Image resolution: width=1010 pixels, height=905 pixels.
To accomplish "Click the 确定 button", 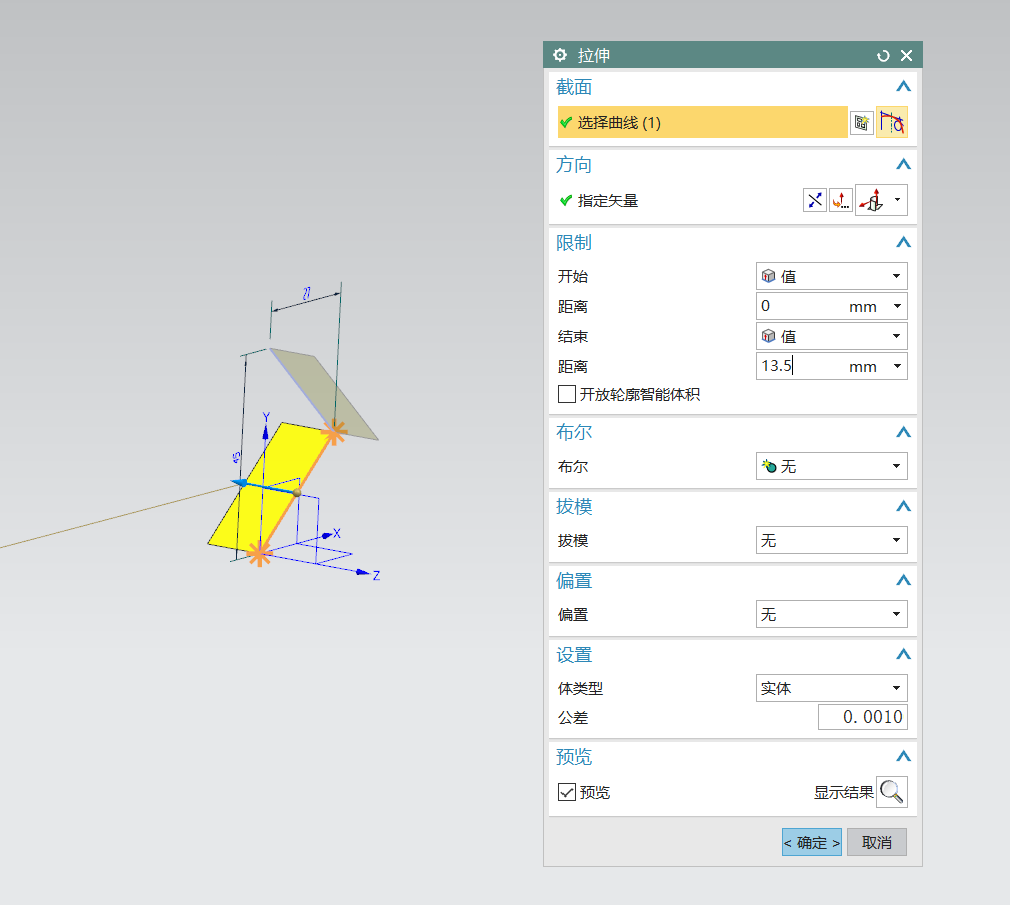I will click(812, 842).
